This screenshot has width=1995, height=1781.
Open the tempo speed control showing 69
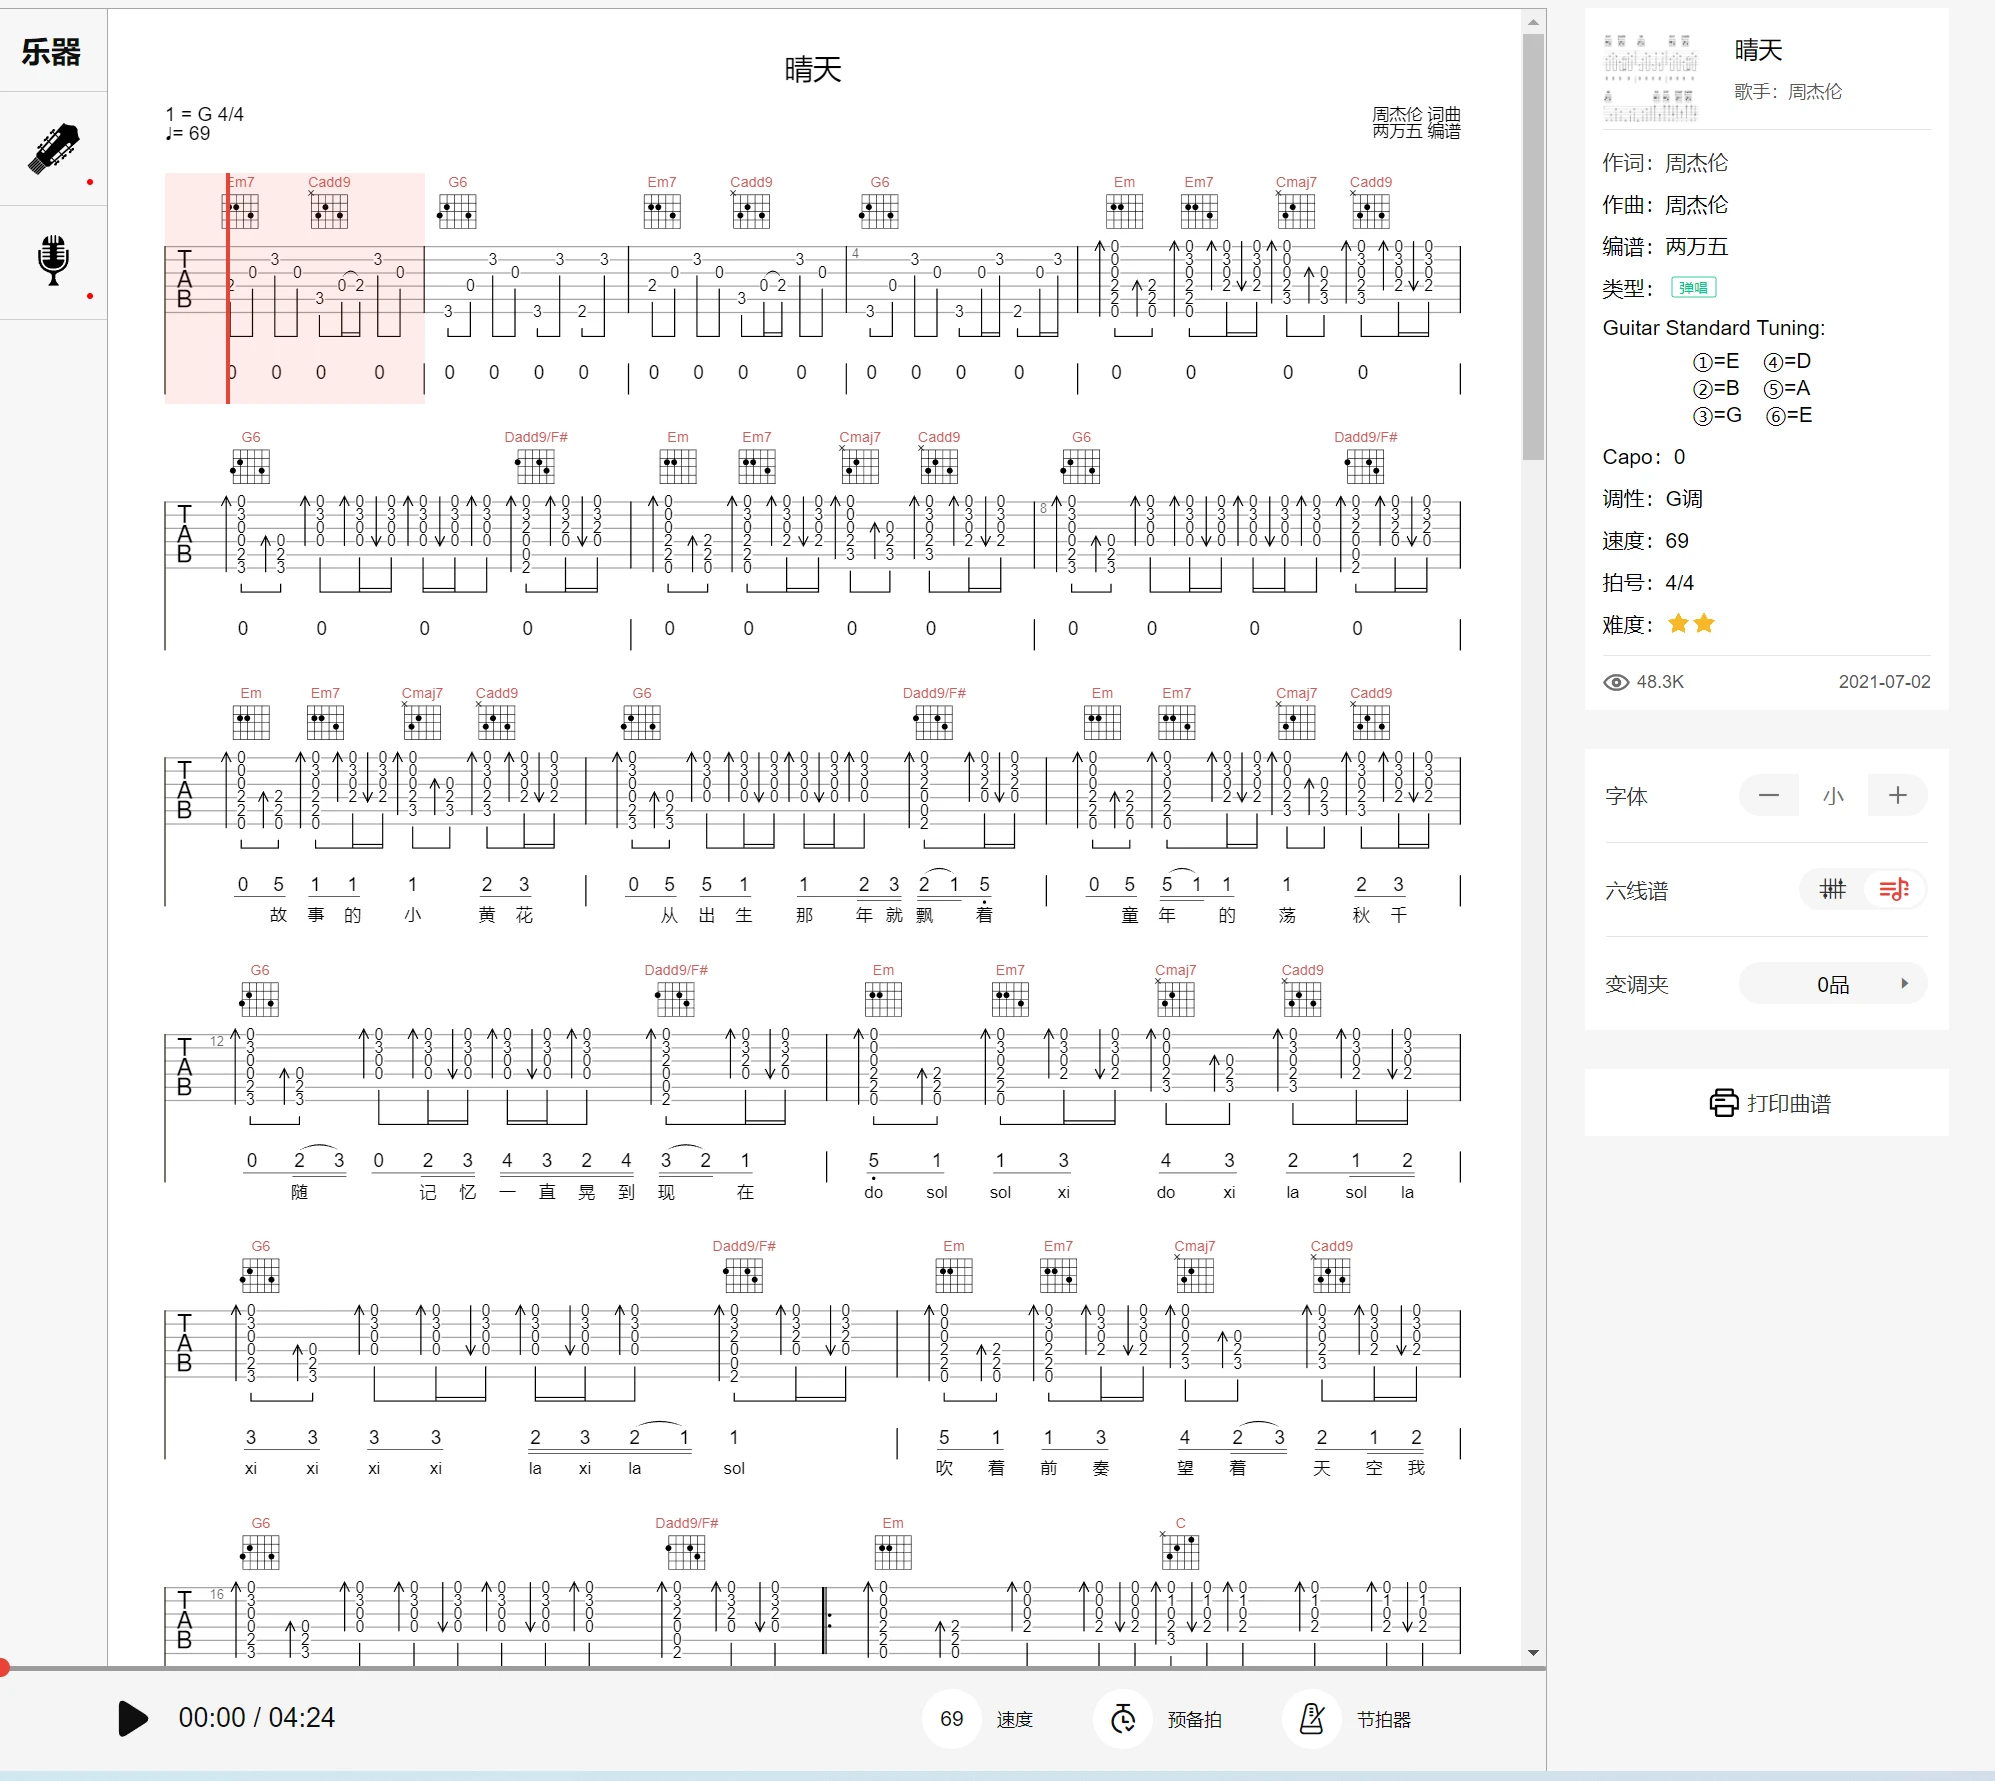click(951, 1719)
